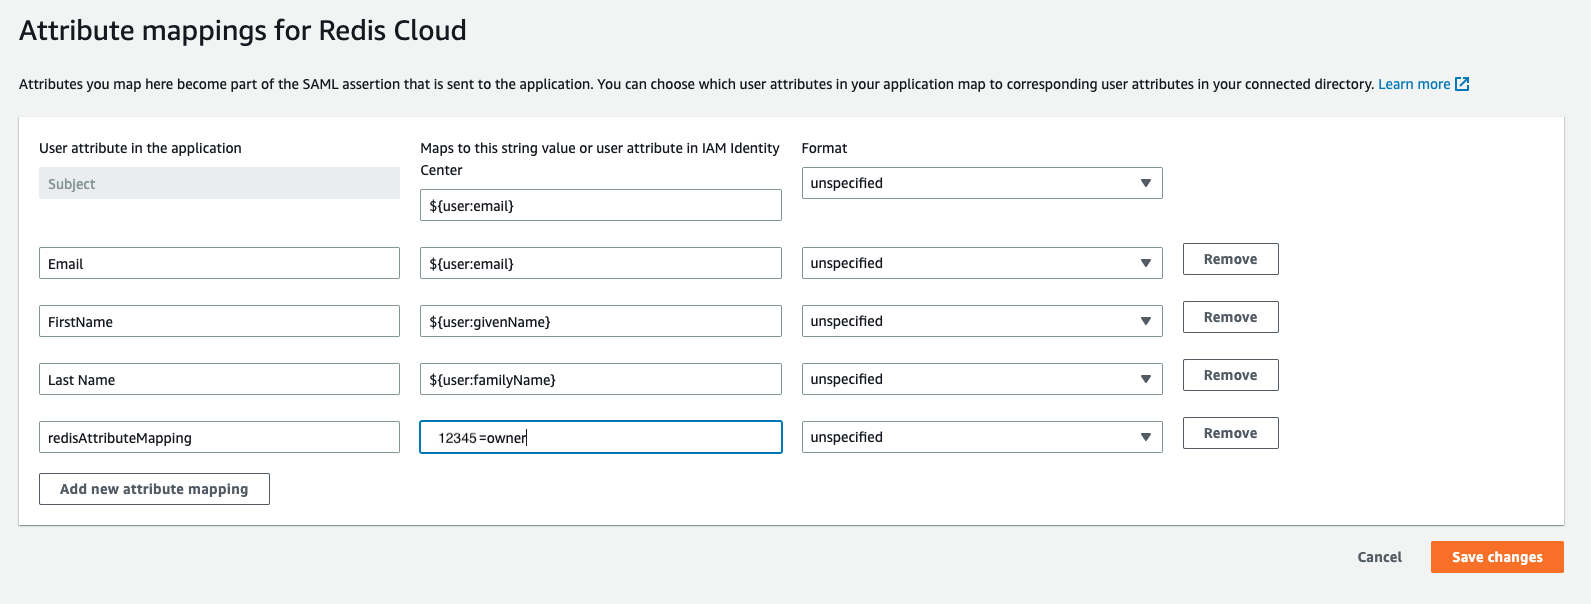The image size is (1591, 604).
Task: Expand the Format dropdown for Subject
Action: point(981,183)
